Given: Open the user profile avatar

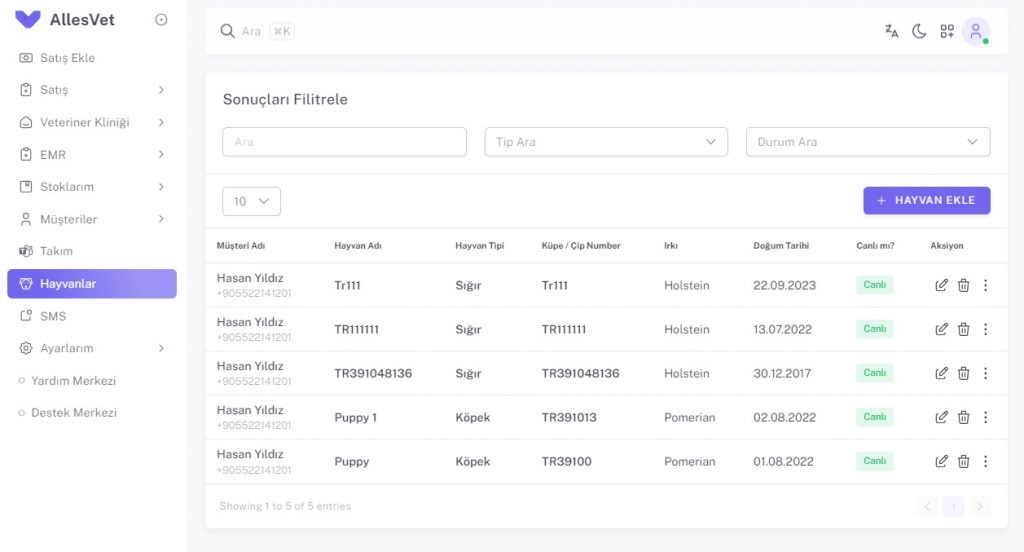Looking at the screenshot, I should (976, 31).
